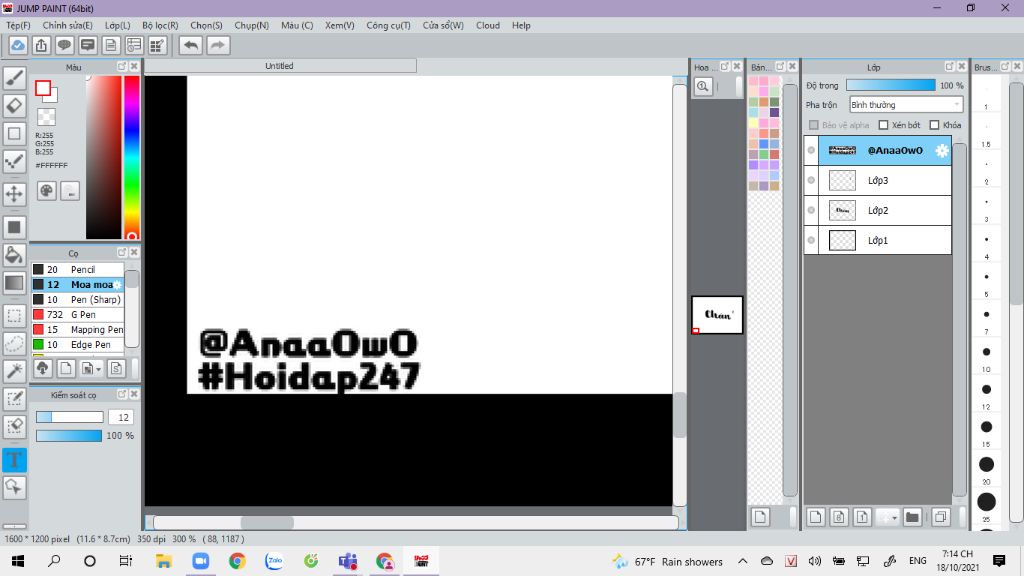Select the G Pen brush
Screen dimensions: 1024x576
(78, 314)
